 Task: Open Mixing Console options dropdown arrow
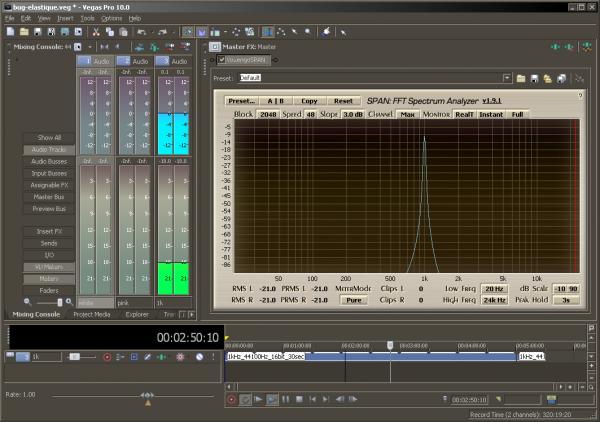(x=90, y=47)
